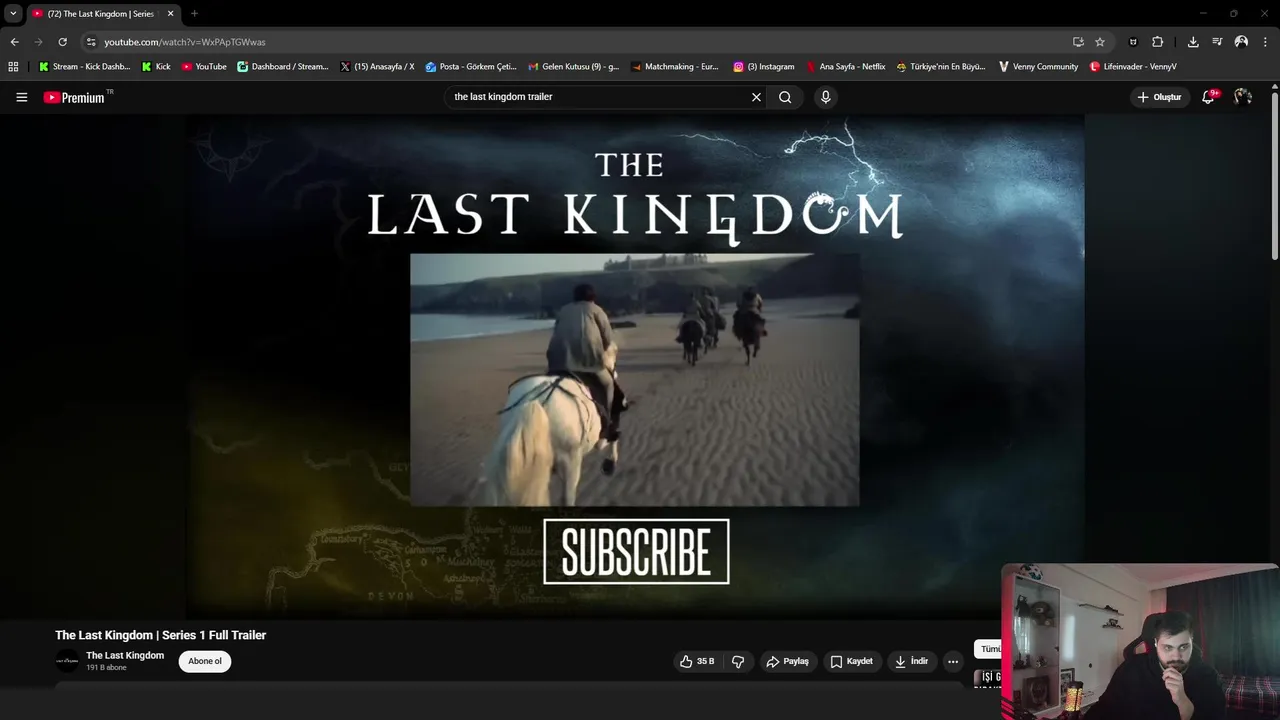Open Türkiye'nin En Büyü bookmark
Viewport: 1280px width, 720px height.
(x=941, y=67)
